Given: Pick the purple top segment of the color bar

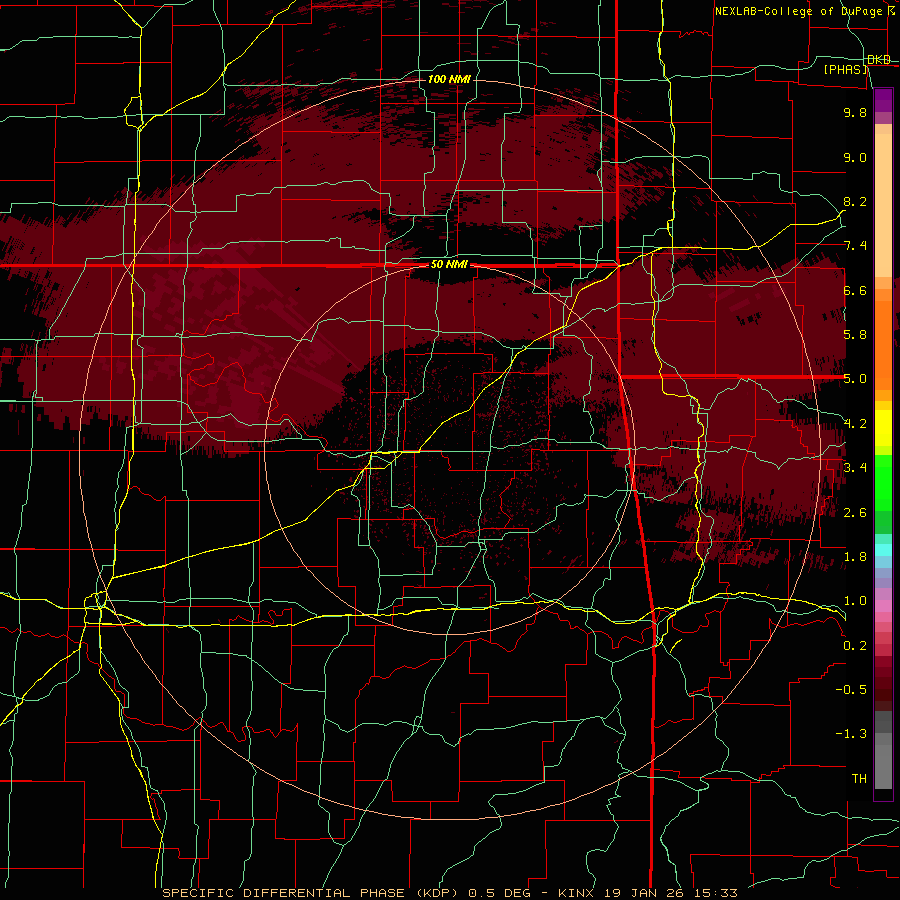Looking at the screenshot, I should (x=883, y=100).
